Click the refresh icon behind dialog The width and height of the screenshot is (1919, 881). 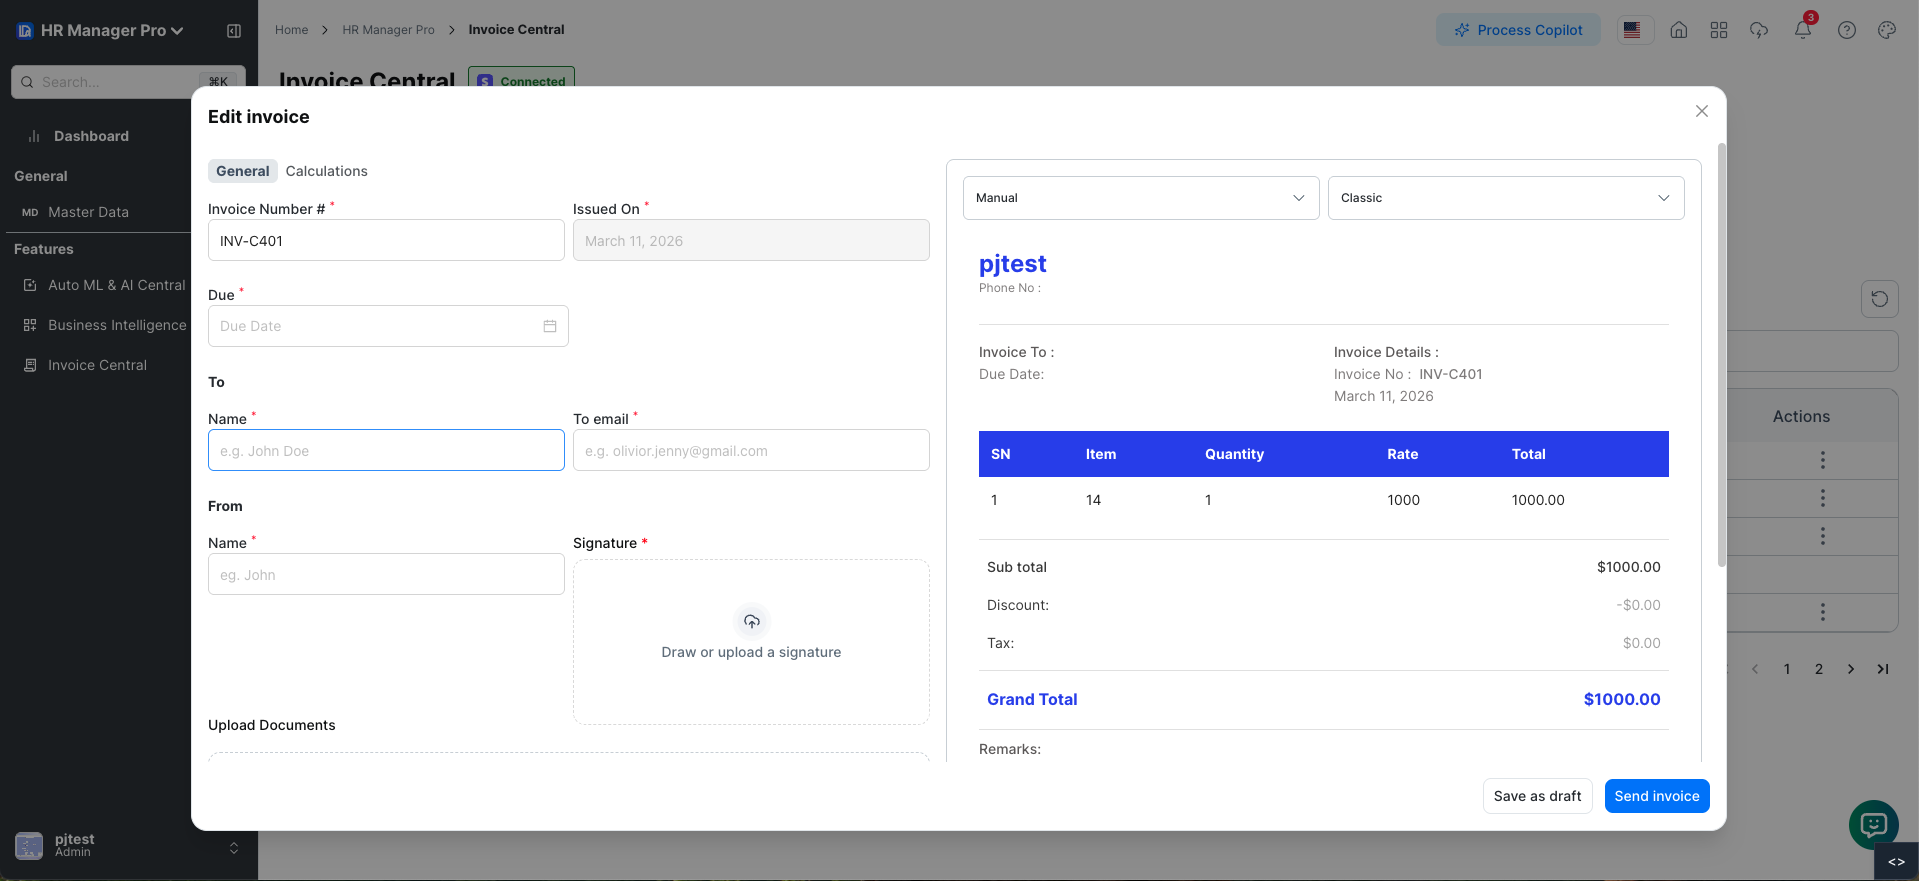click(1879, 299)
